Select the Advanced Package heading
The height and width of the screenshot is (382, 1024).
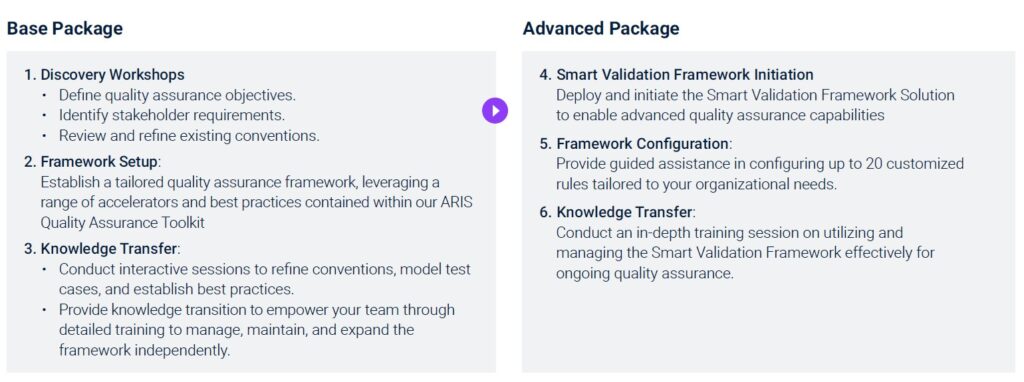pos(601,29)
